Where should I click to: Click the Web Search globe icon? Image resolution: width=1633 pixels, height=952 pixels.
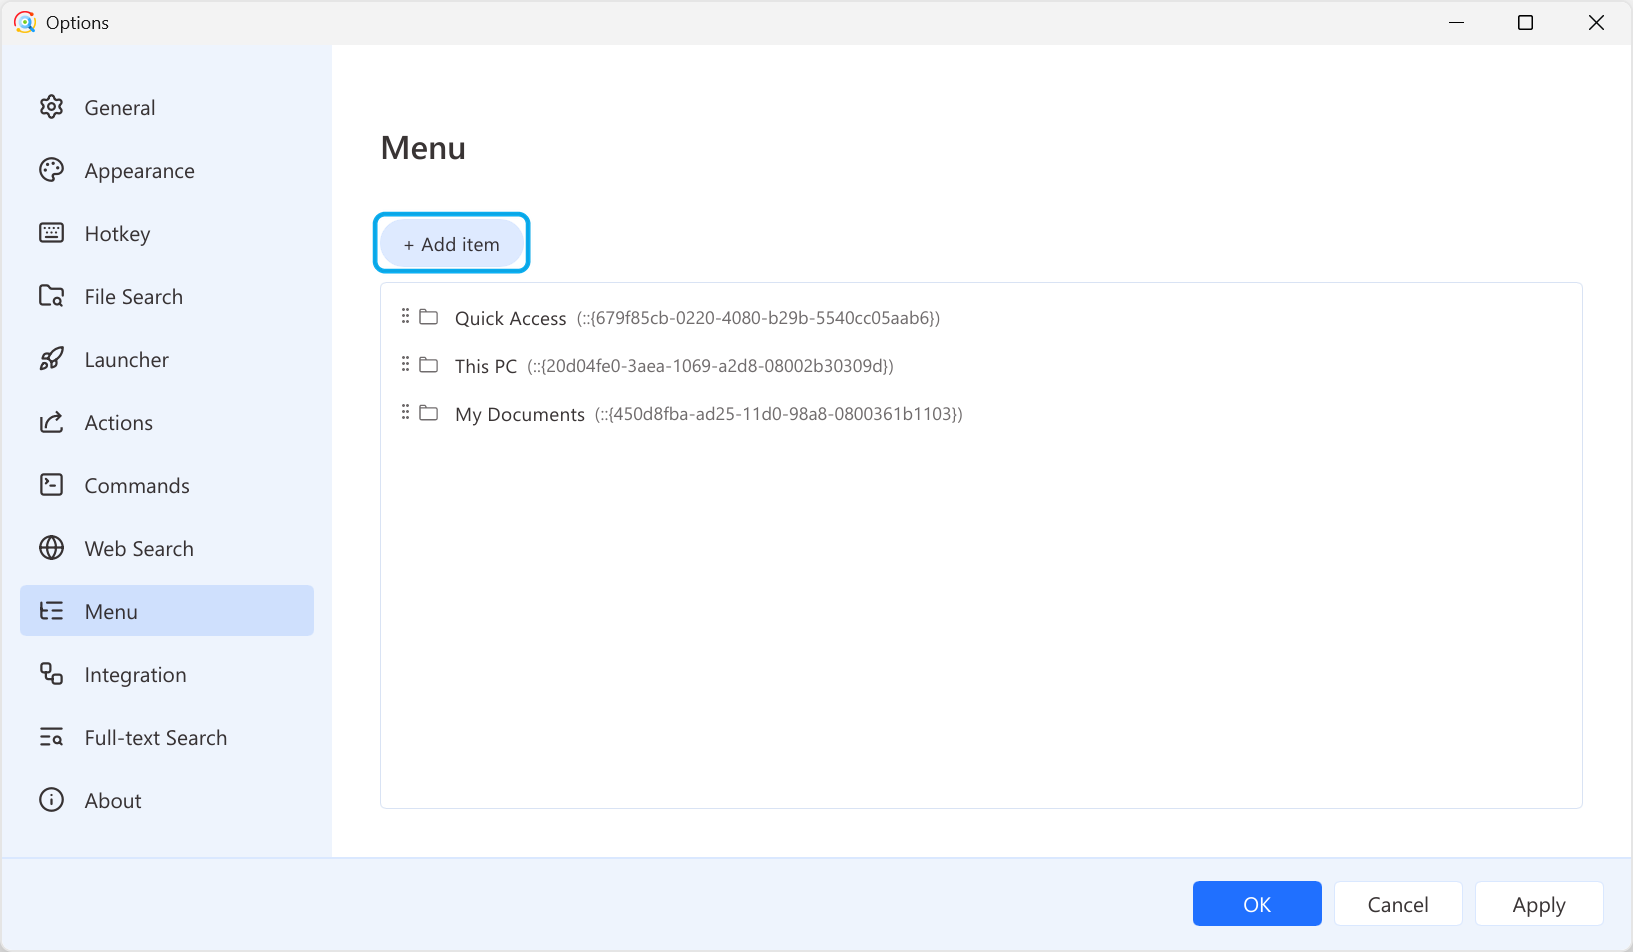[51, 548]
